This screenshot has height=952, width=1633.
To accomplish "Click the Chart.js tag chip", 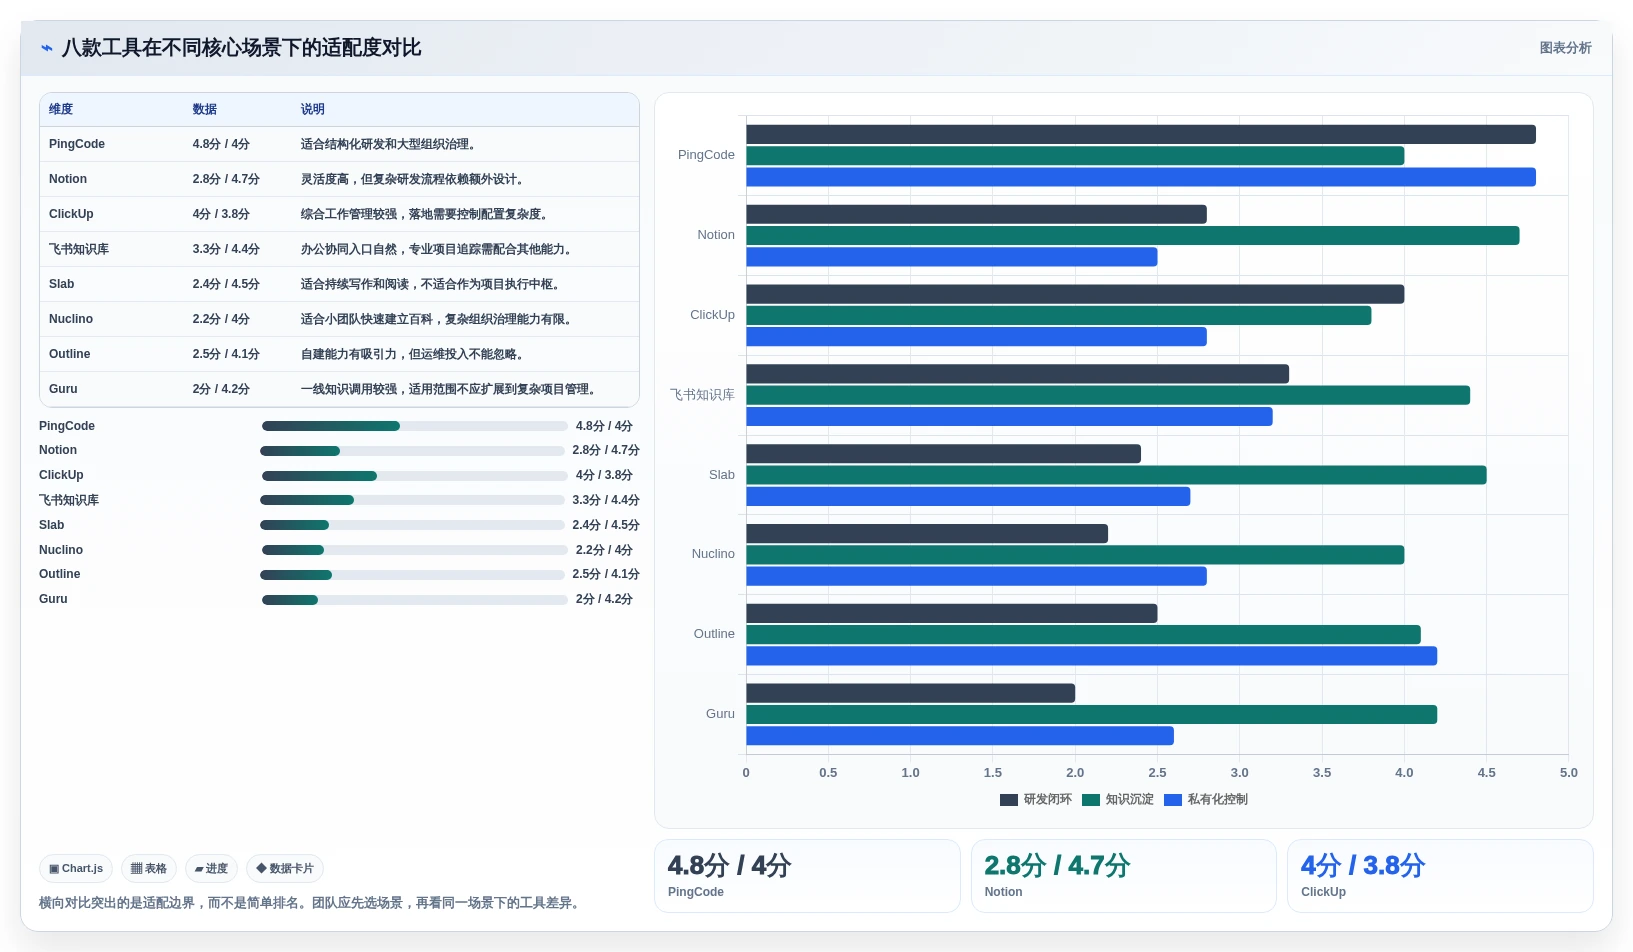I will pyautogui.click(x=76, y=868).
